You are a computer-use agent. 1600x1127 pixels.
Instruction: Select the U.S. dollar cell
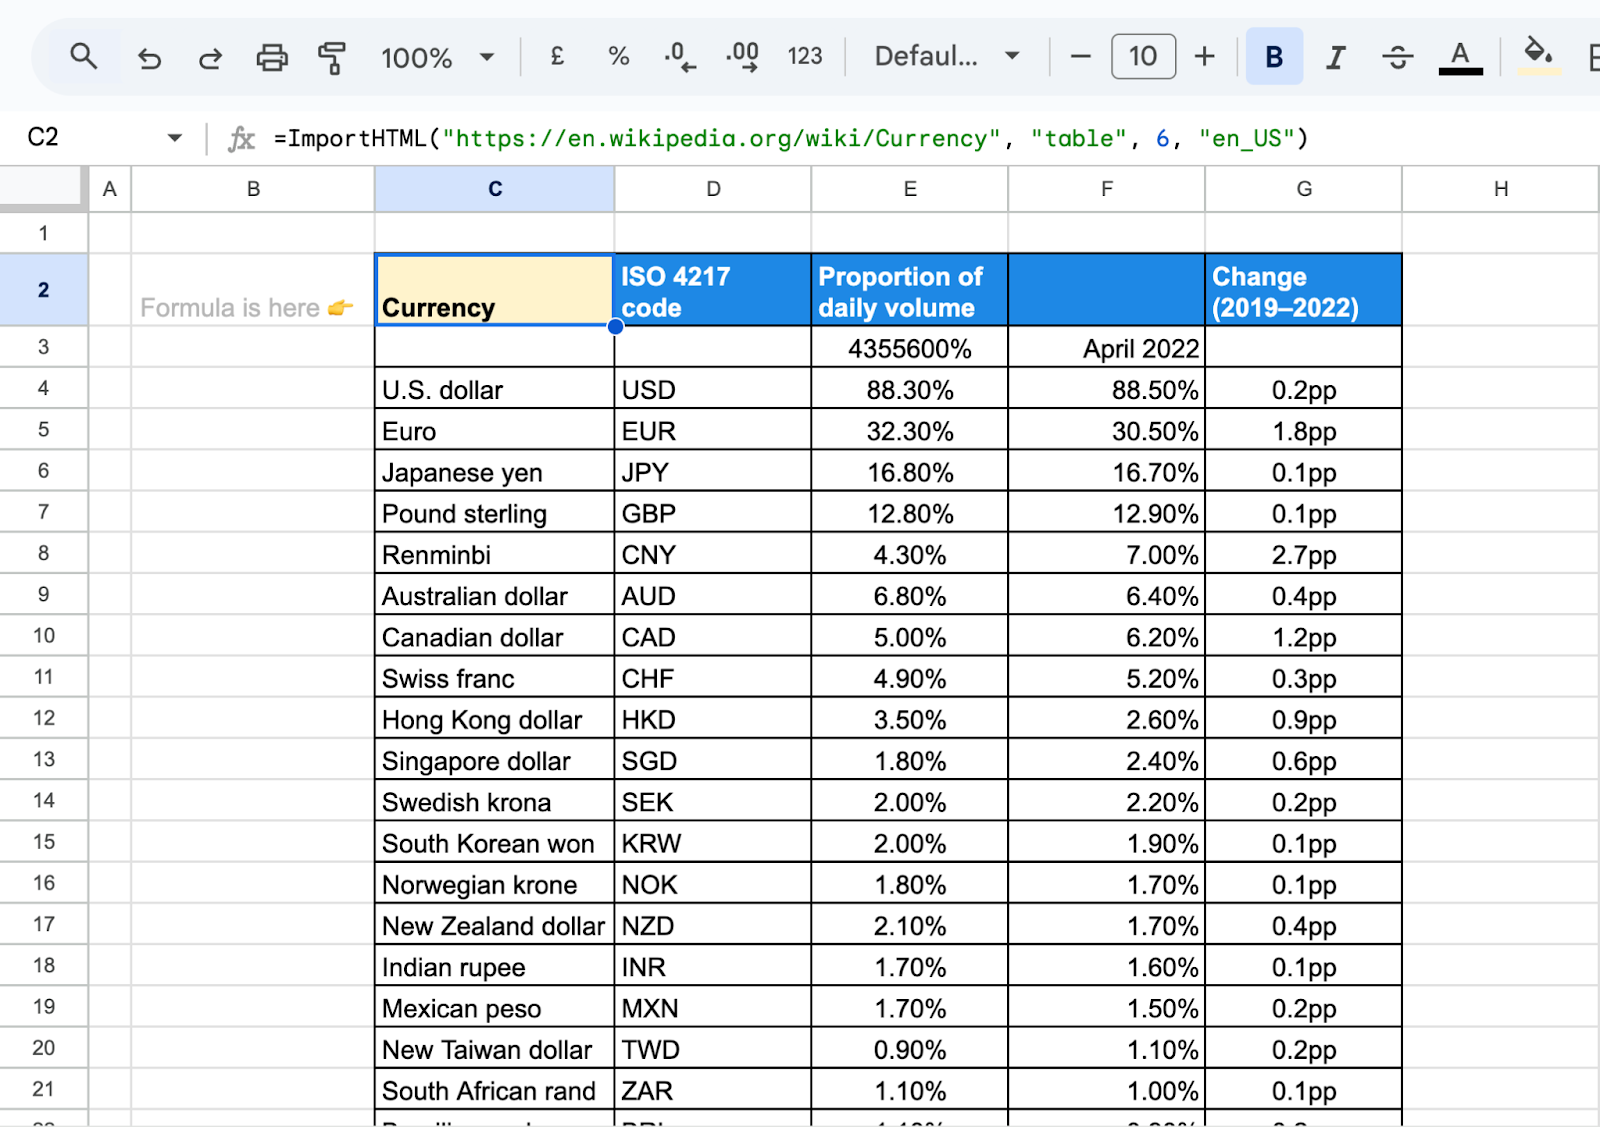[495, 389]
